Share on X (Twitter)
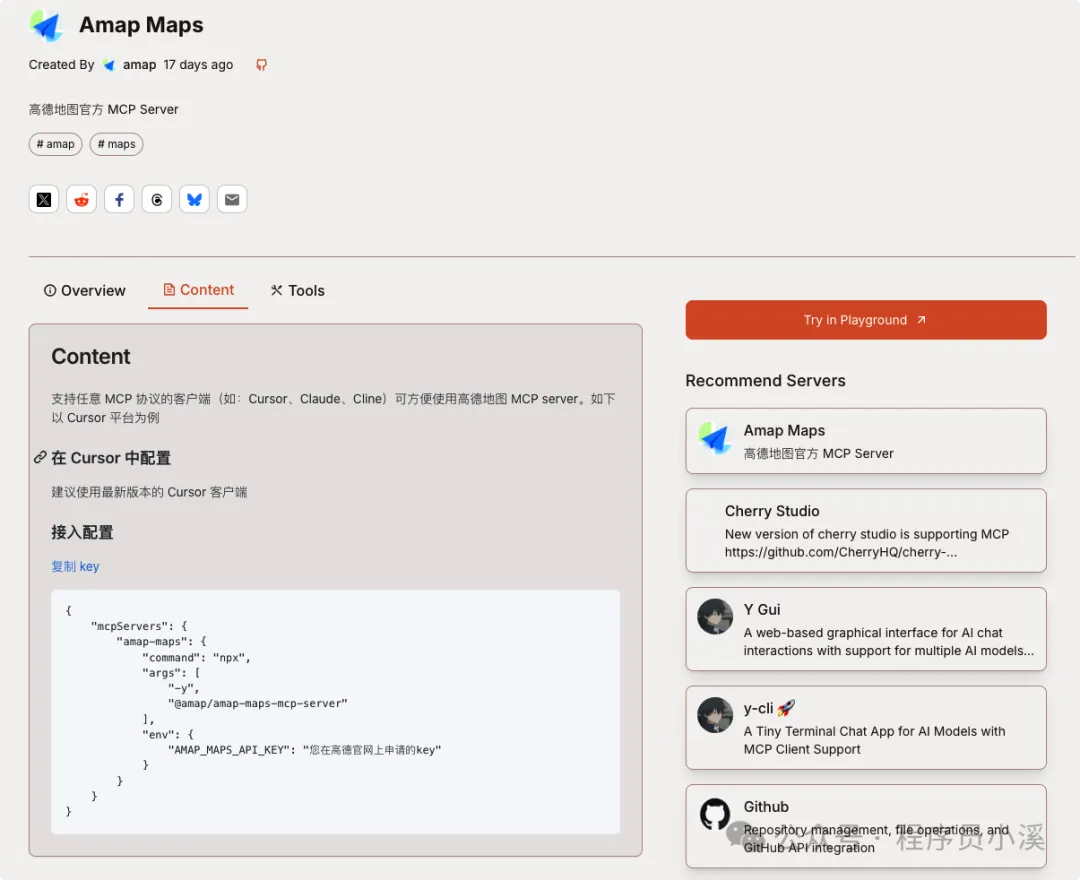Viewport: 1080px width, 880px height. 44,200
